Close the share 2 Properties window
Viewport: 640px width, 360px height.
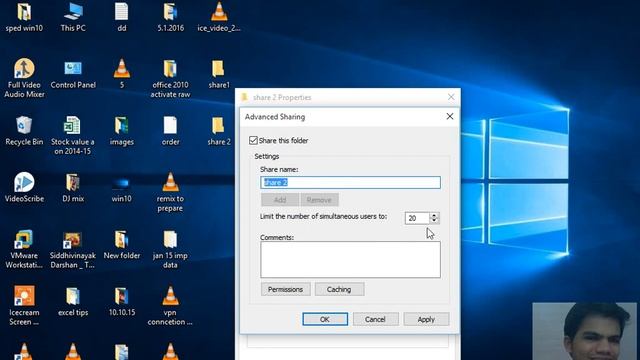coord(451,97)
